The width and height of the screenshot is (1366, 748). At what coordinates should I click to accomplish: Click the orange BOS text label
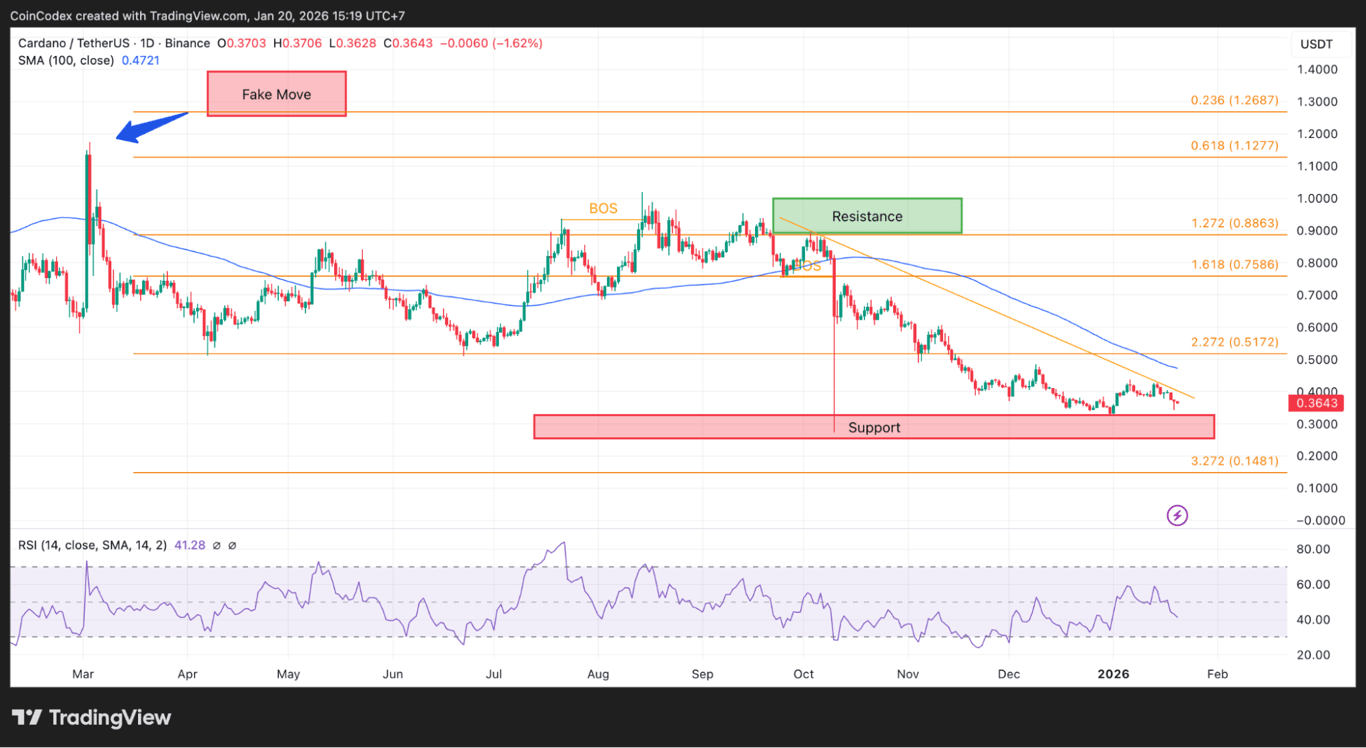[x=601, y=208]
